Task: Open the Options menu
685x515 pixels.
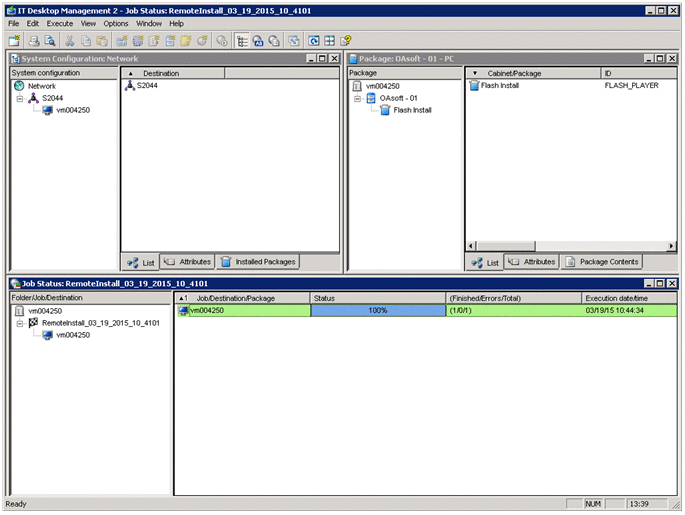Action: (x=116, y=23)
